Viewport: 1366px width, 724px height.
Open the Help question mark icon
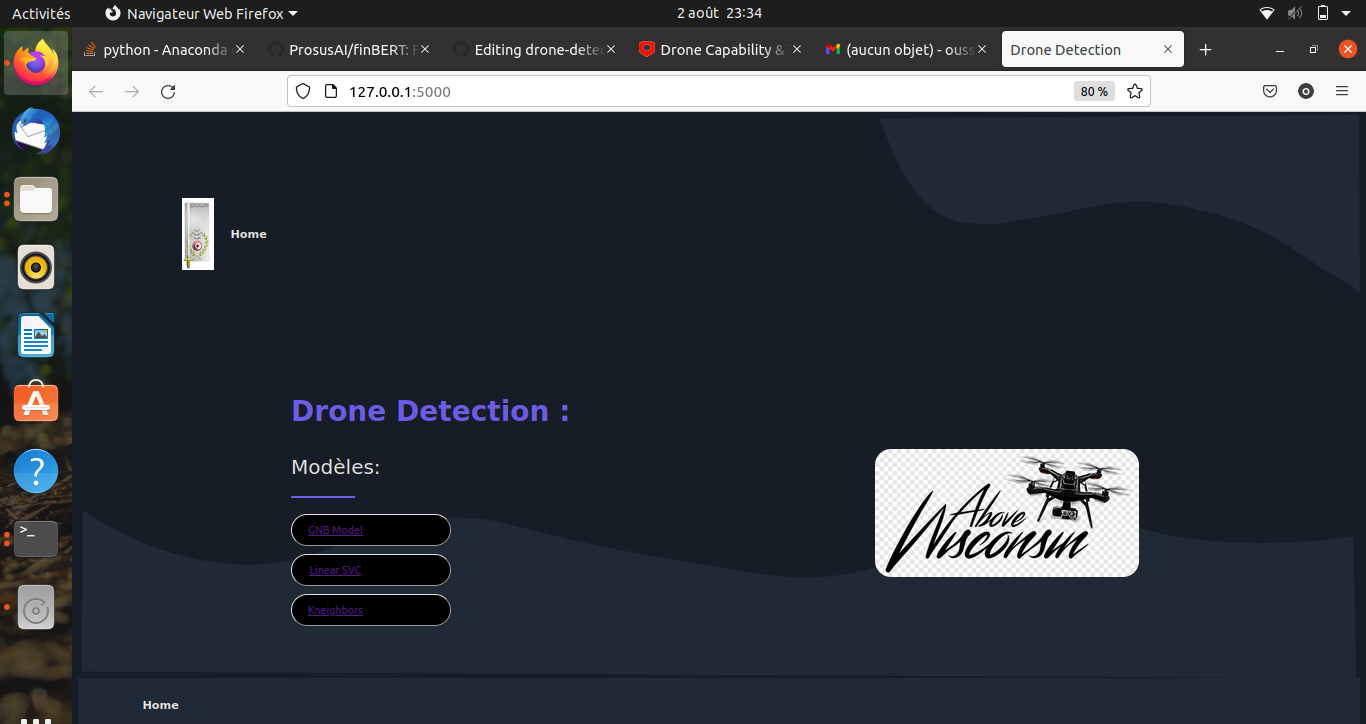click(36, 471)
